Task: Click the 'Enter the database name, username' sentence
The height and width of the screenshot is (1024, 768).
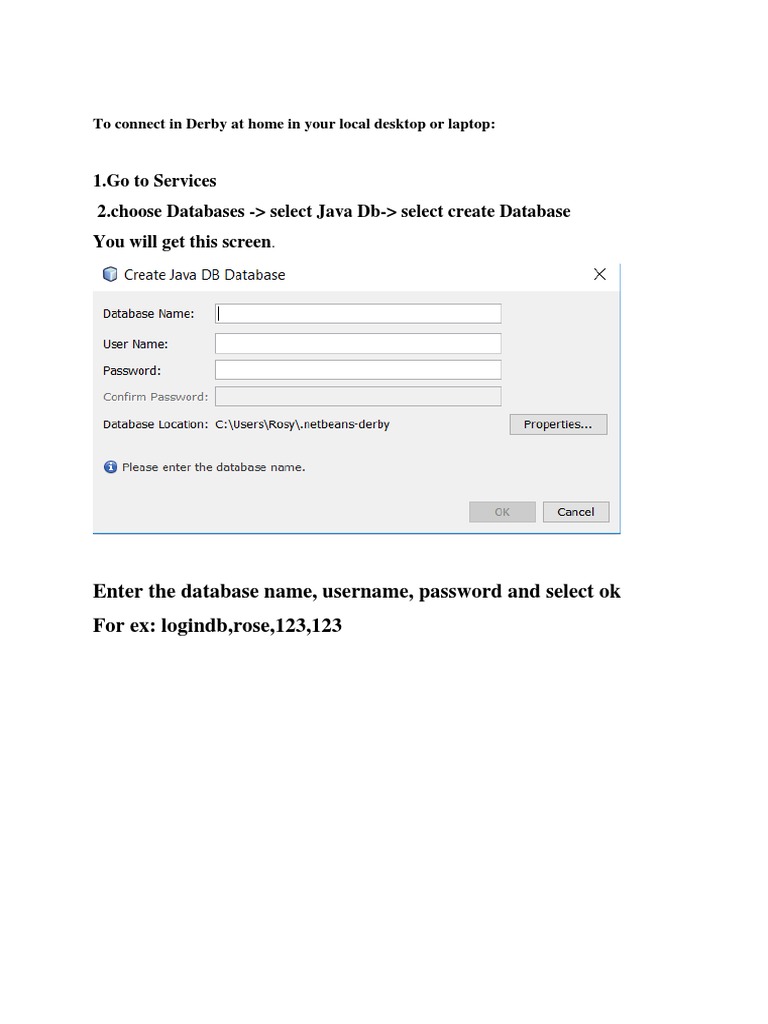Action: (357, 591)
